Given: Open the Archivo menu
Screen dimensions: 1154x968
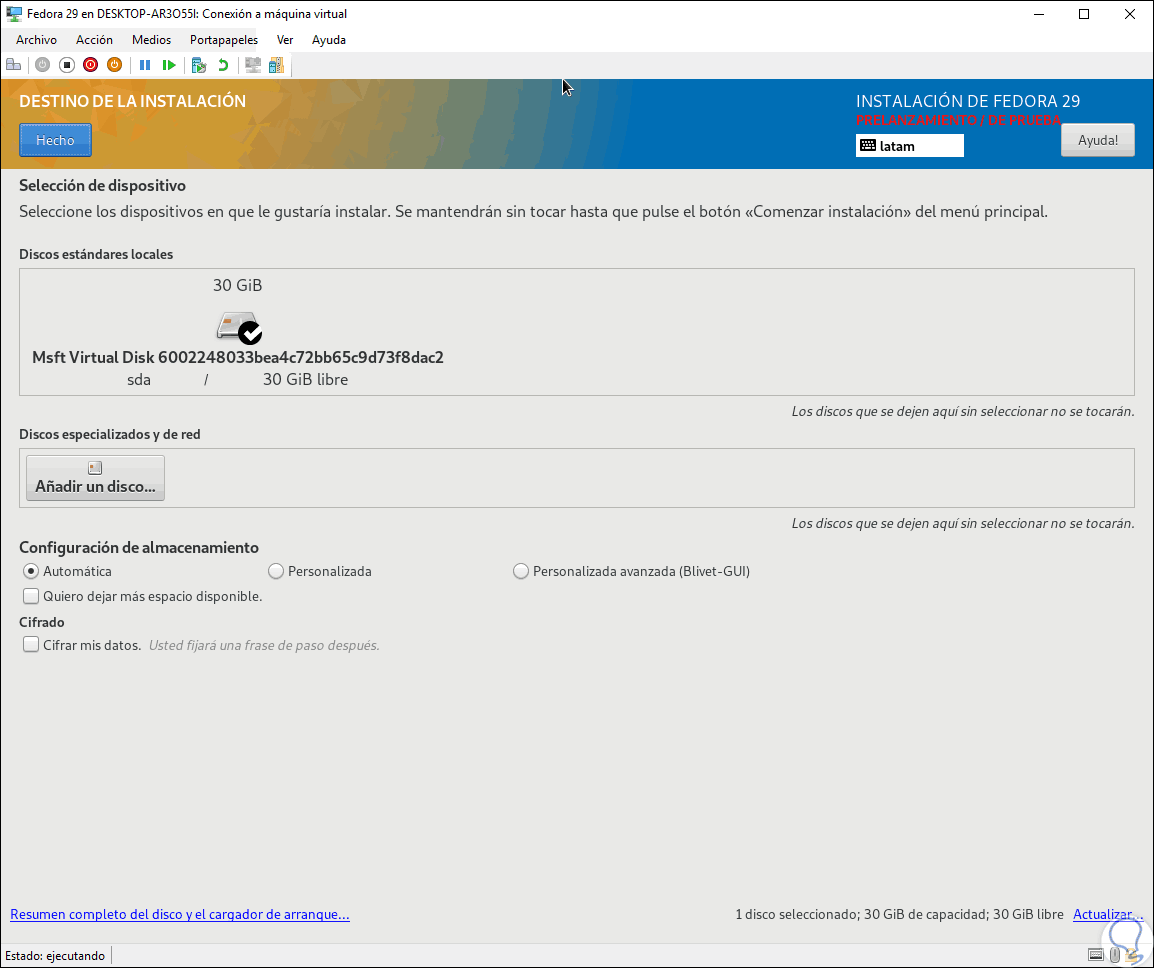Looking at the screenshot, I should pyautogui.click(x=36, y=40).
